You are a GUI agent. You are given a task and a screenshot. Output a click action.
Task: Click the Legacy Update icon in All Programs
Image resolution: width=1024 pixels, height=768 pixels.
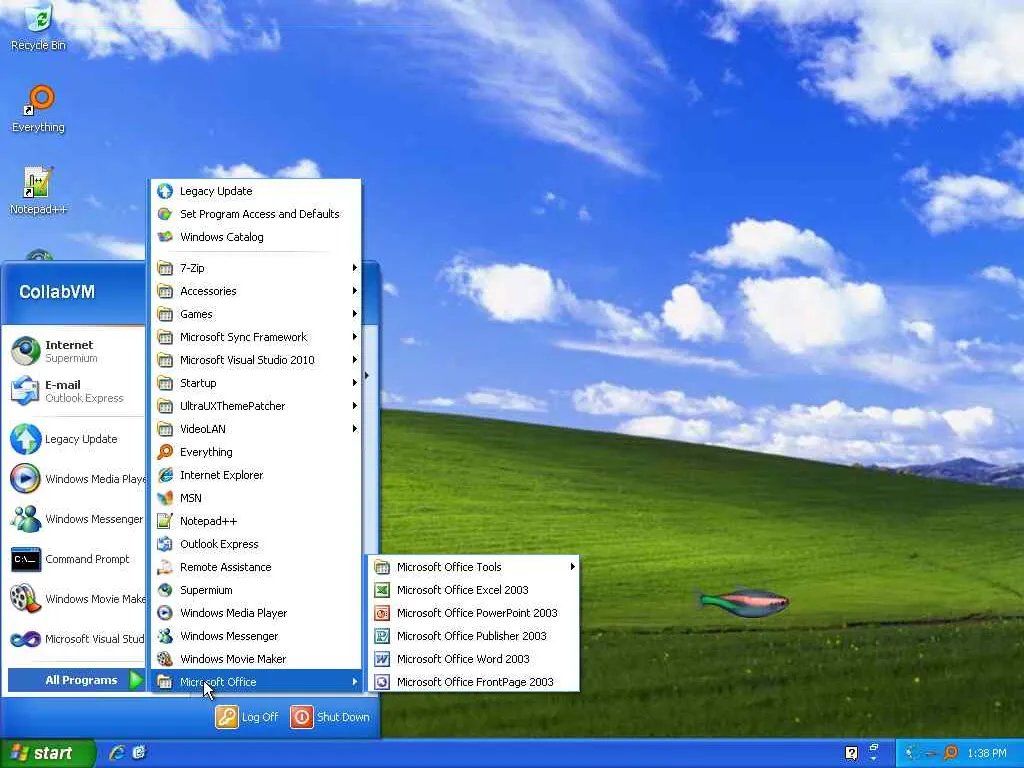[x=165, y=191]
